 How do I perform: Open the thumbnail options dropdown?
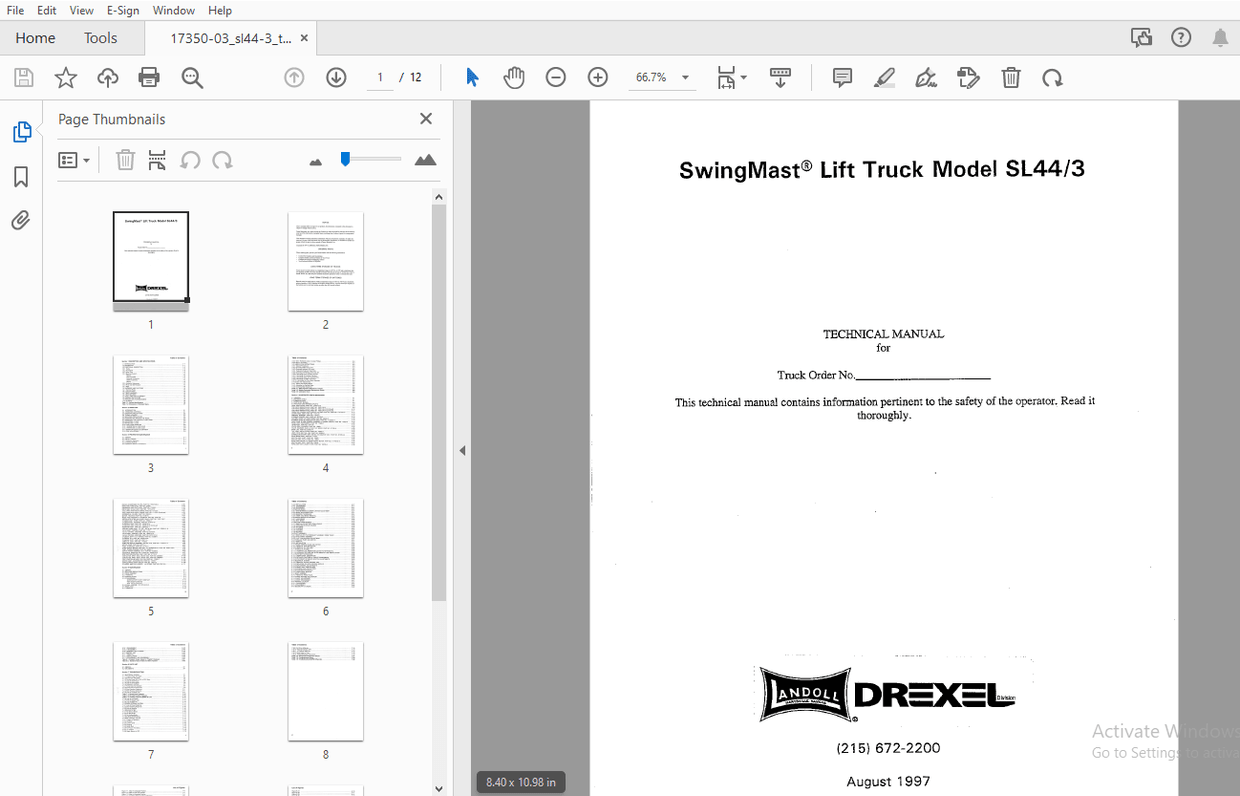click(x=74, y=160)
